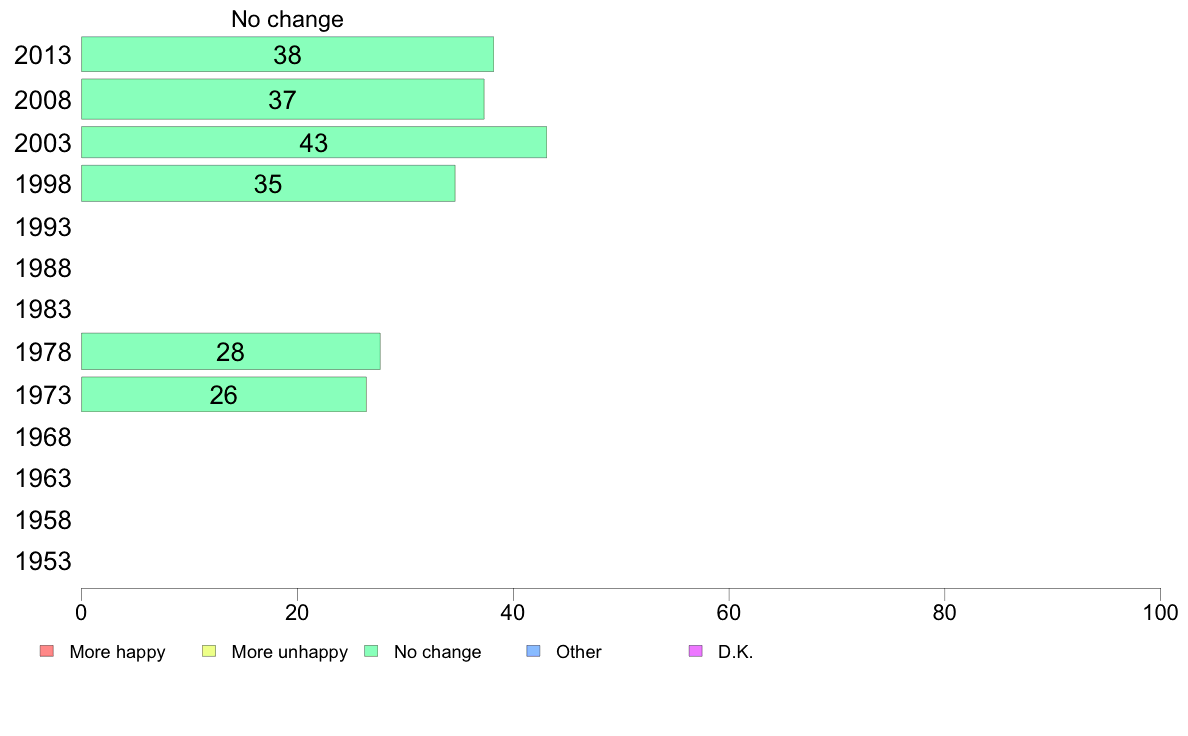Click the red More happy legend swatch
The width and height of the screenshot is (1188, 736).
(x=47, y=651)
